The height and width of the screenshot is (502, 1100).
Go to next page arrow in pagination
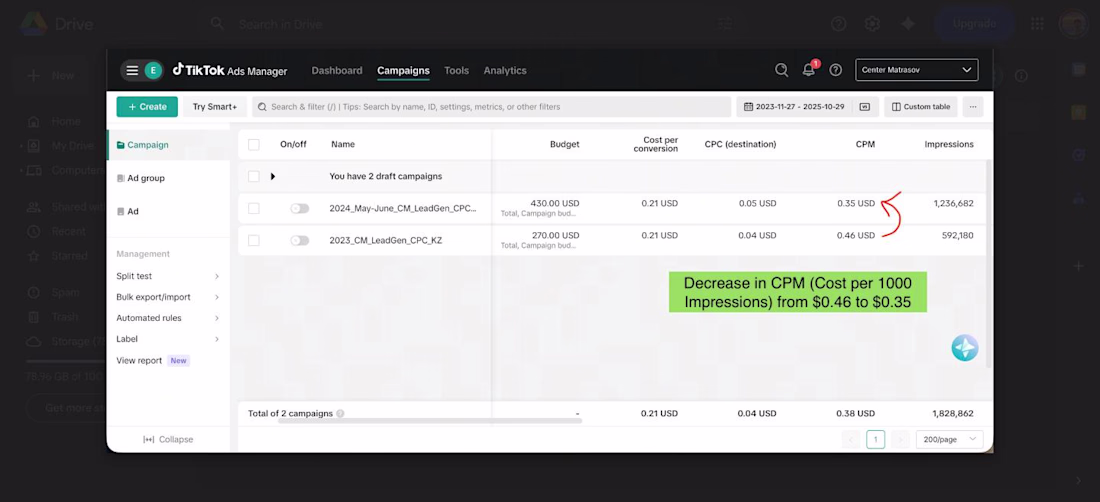[x=900, y=440]
